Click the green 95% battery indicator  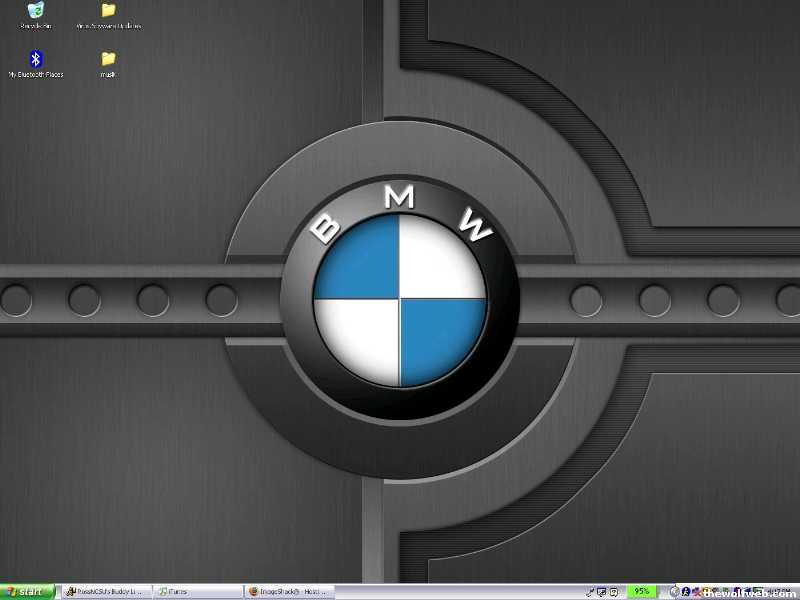tap(641, 592)
